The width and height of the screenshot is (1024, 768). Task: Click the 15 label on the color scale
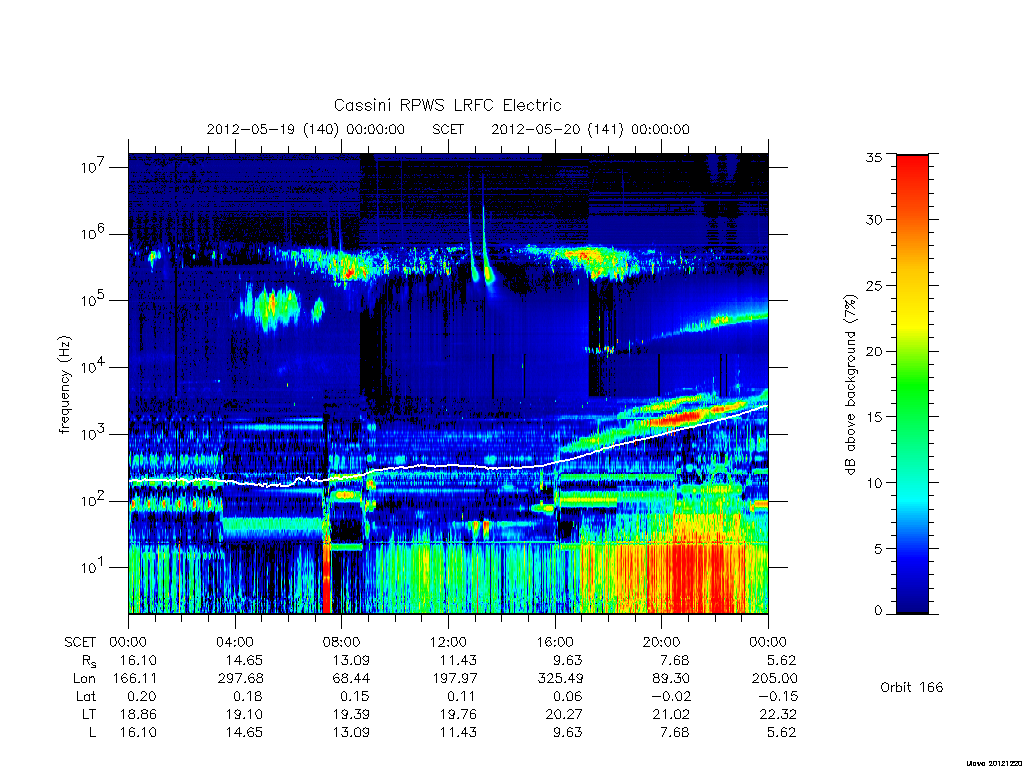coord(874,417)
